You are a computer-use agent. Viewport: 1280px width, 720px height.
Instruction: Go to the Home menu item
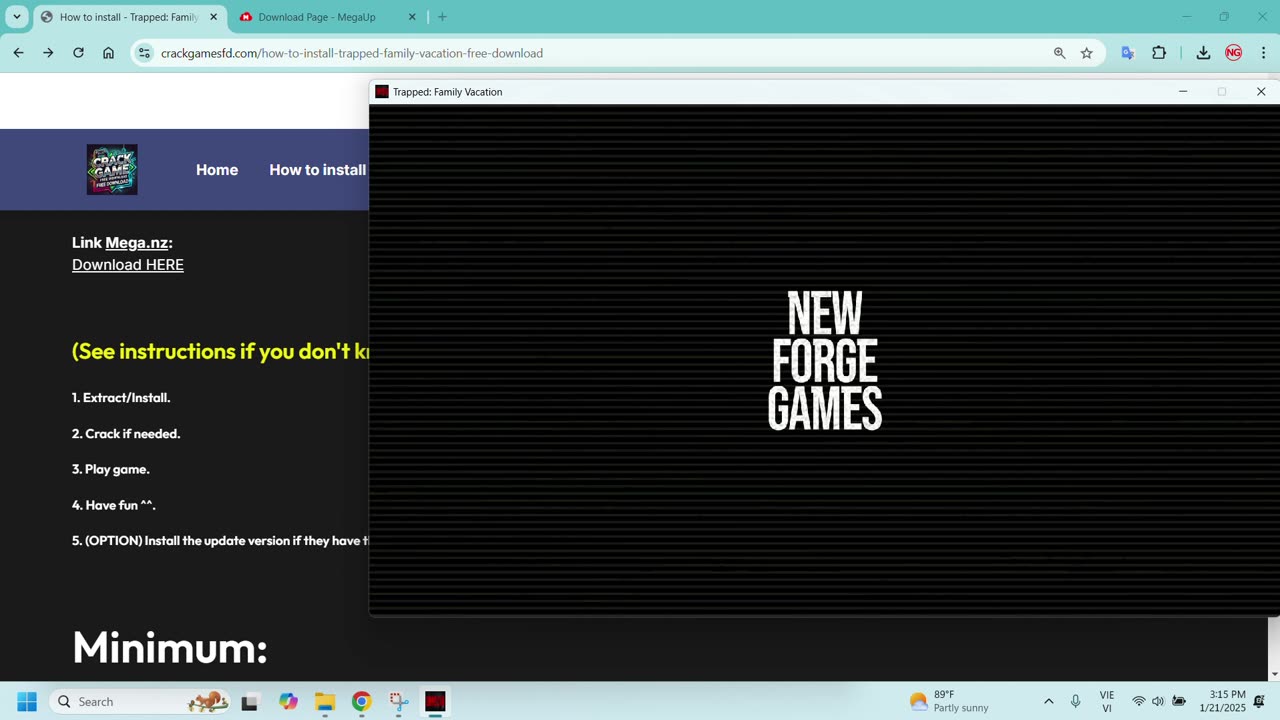click(x=217, y=170)
